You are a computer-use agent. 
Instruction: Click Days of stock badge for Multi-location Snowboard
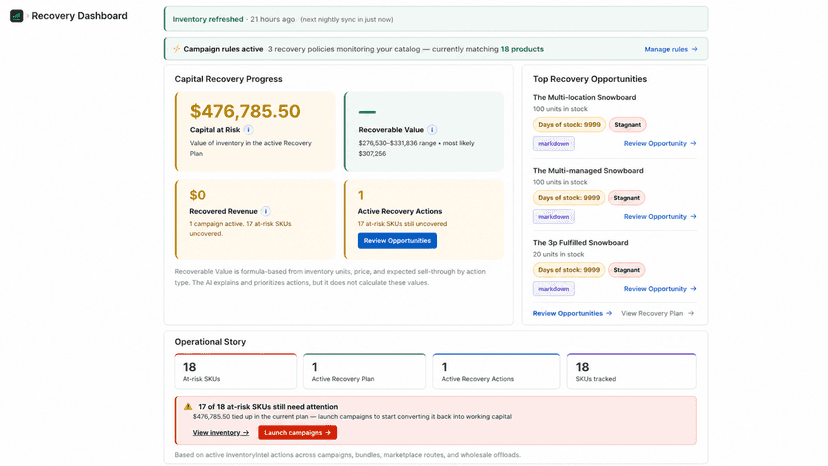click(569, 125)
